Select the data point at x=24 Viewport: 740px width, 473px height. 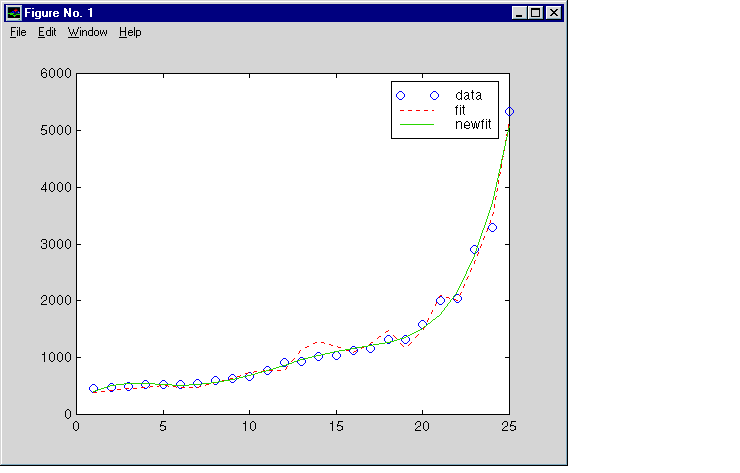tap(492, 228)
